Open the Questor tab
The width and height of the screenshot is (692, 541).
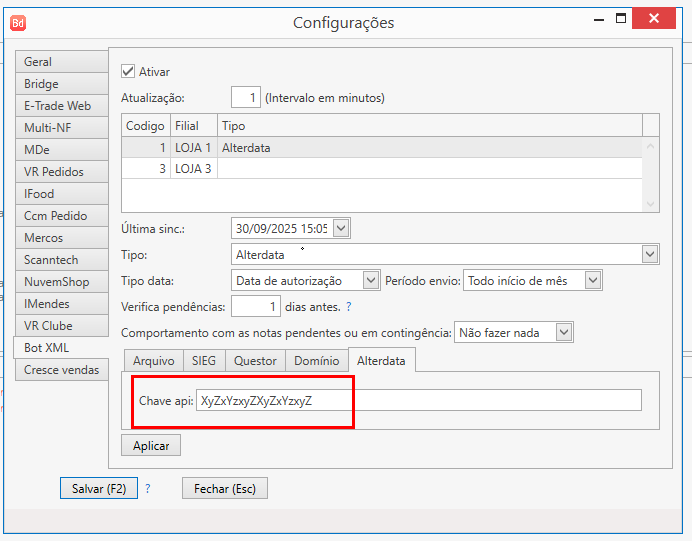(x=255, y=360)
